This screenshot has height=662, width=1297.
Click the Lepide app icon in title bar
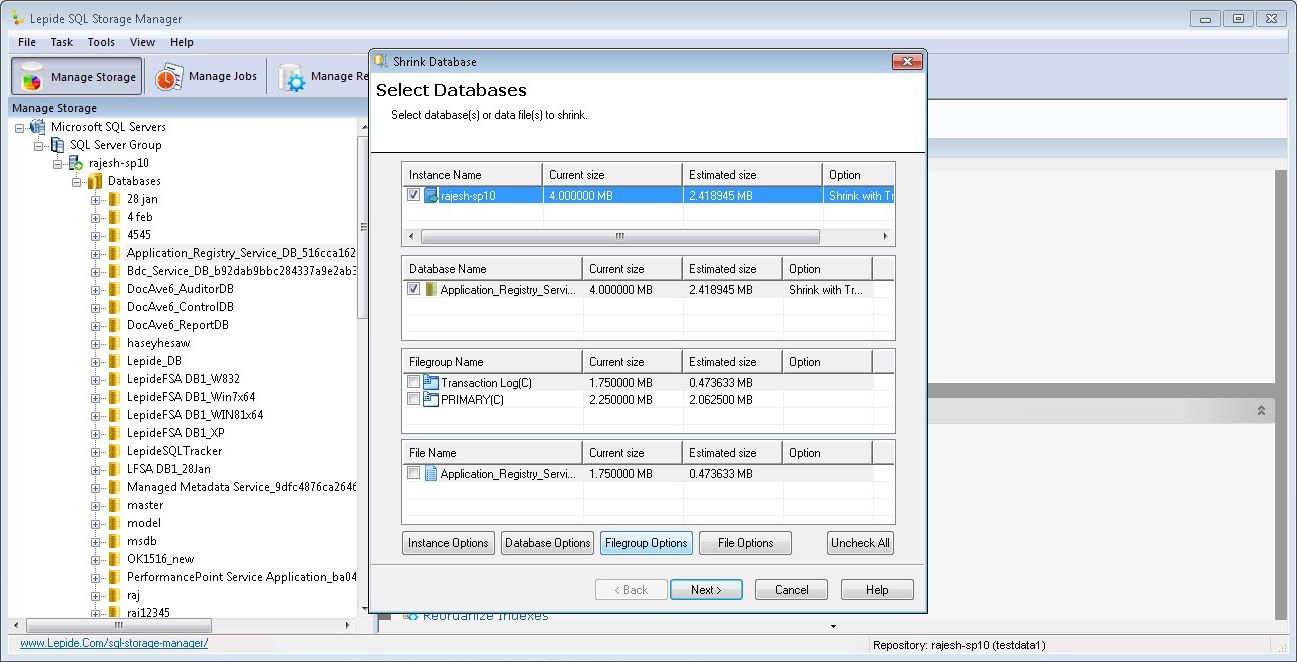[18, 18]
